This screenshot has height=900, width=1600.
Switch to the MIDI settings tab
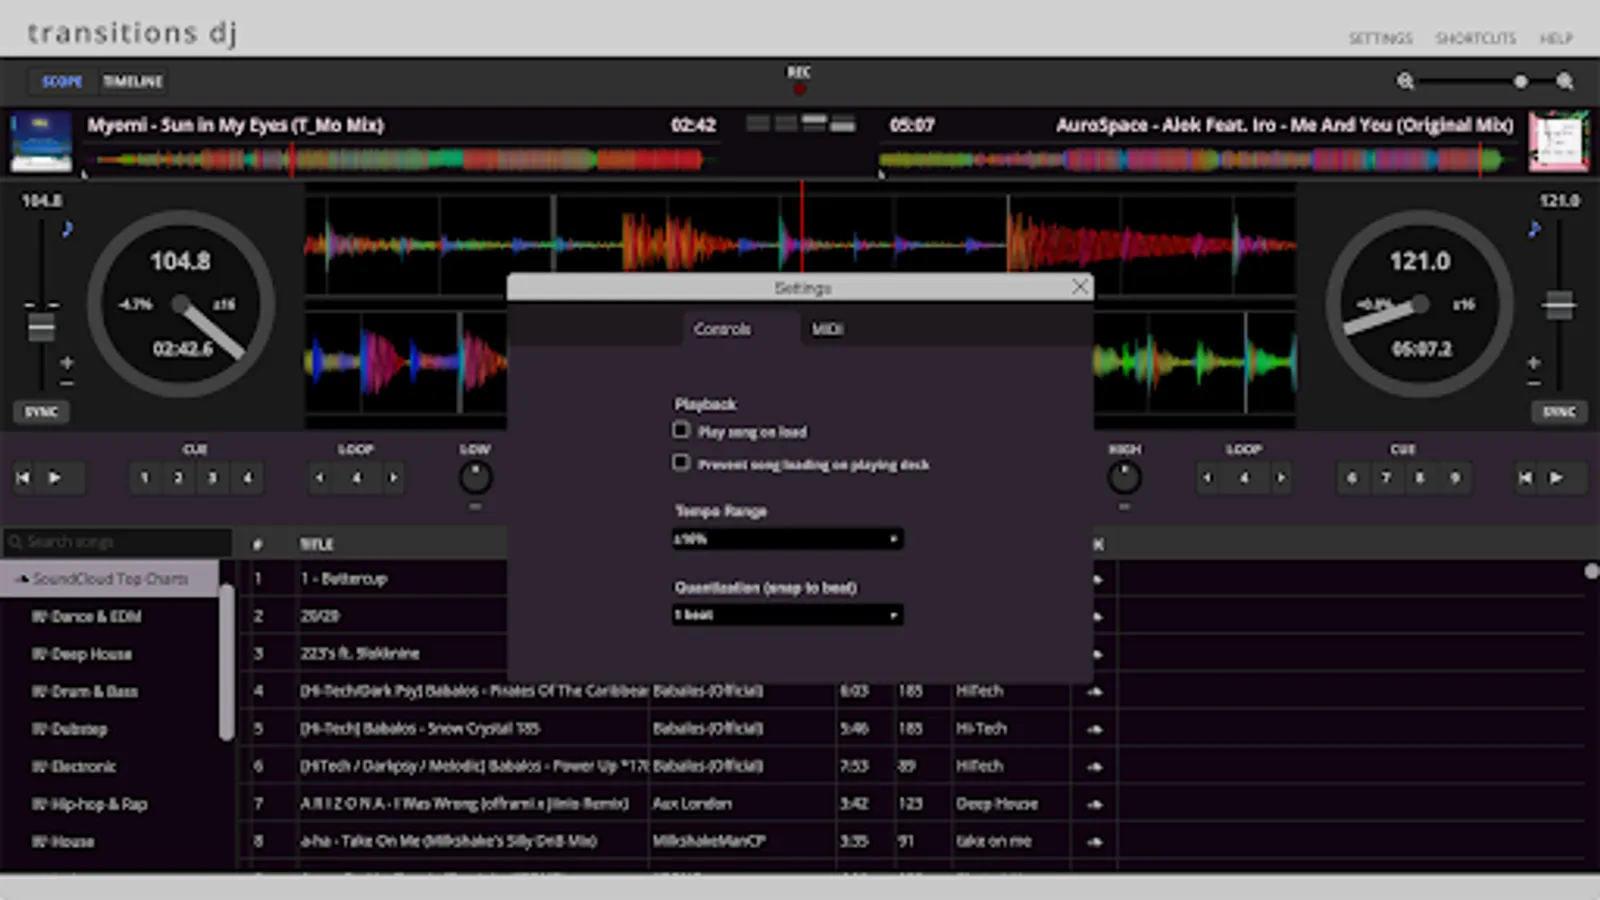[x=827, y=329]
